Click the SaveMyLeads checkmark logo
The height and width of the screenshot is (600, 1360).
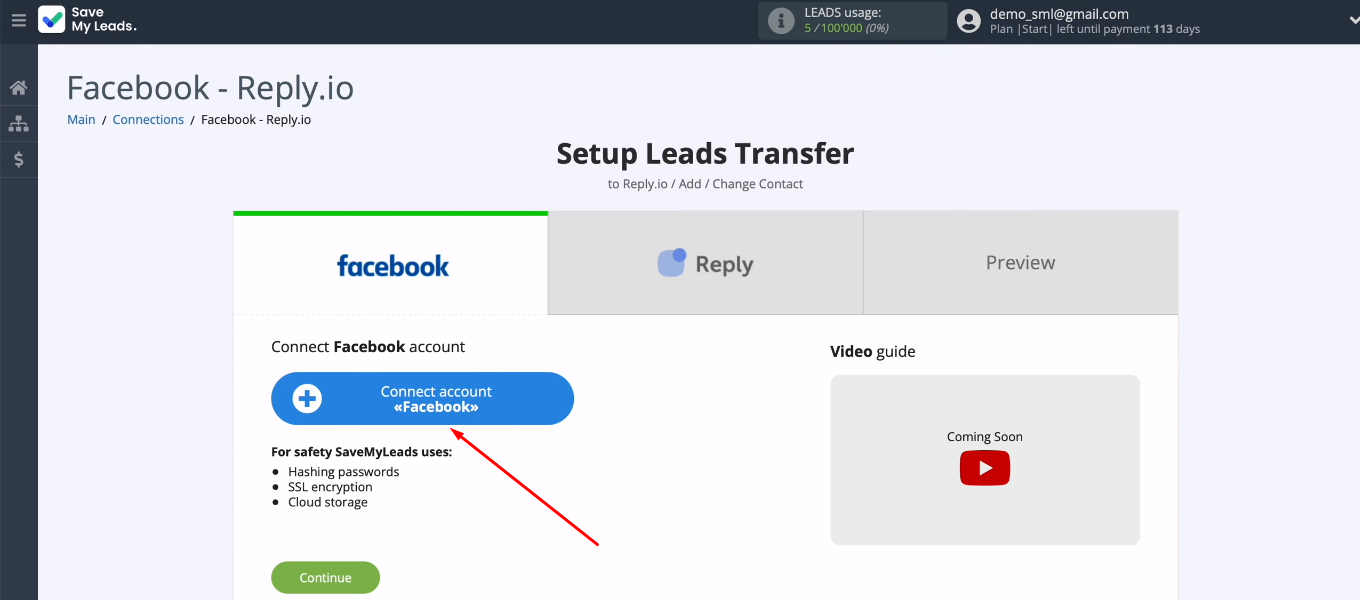pyautogui.click(x=51, y=20)
